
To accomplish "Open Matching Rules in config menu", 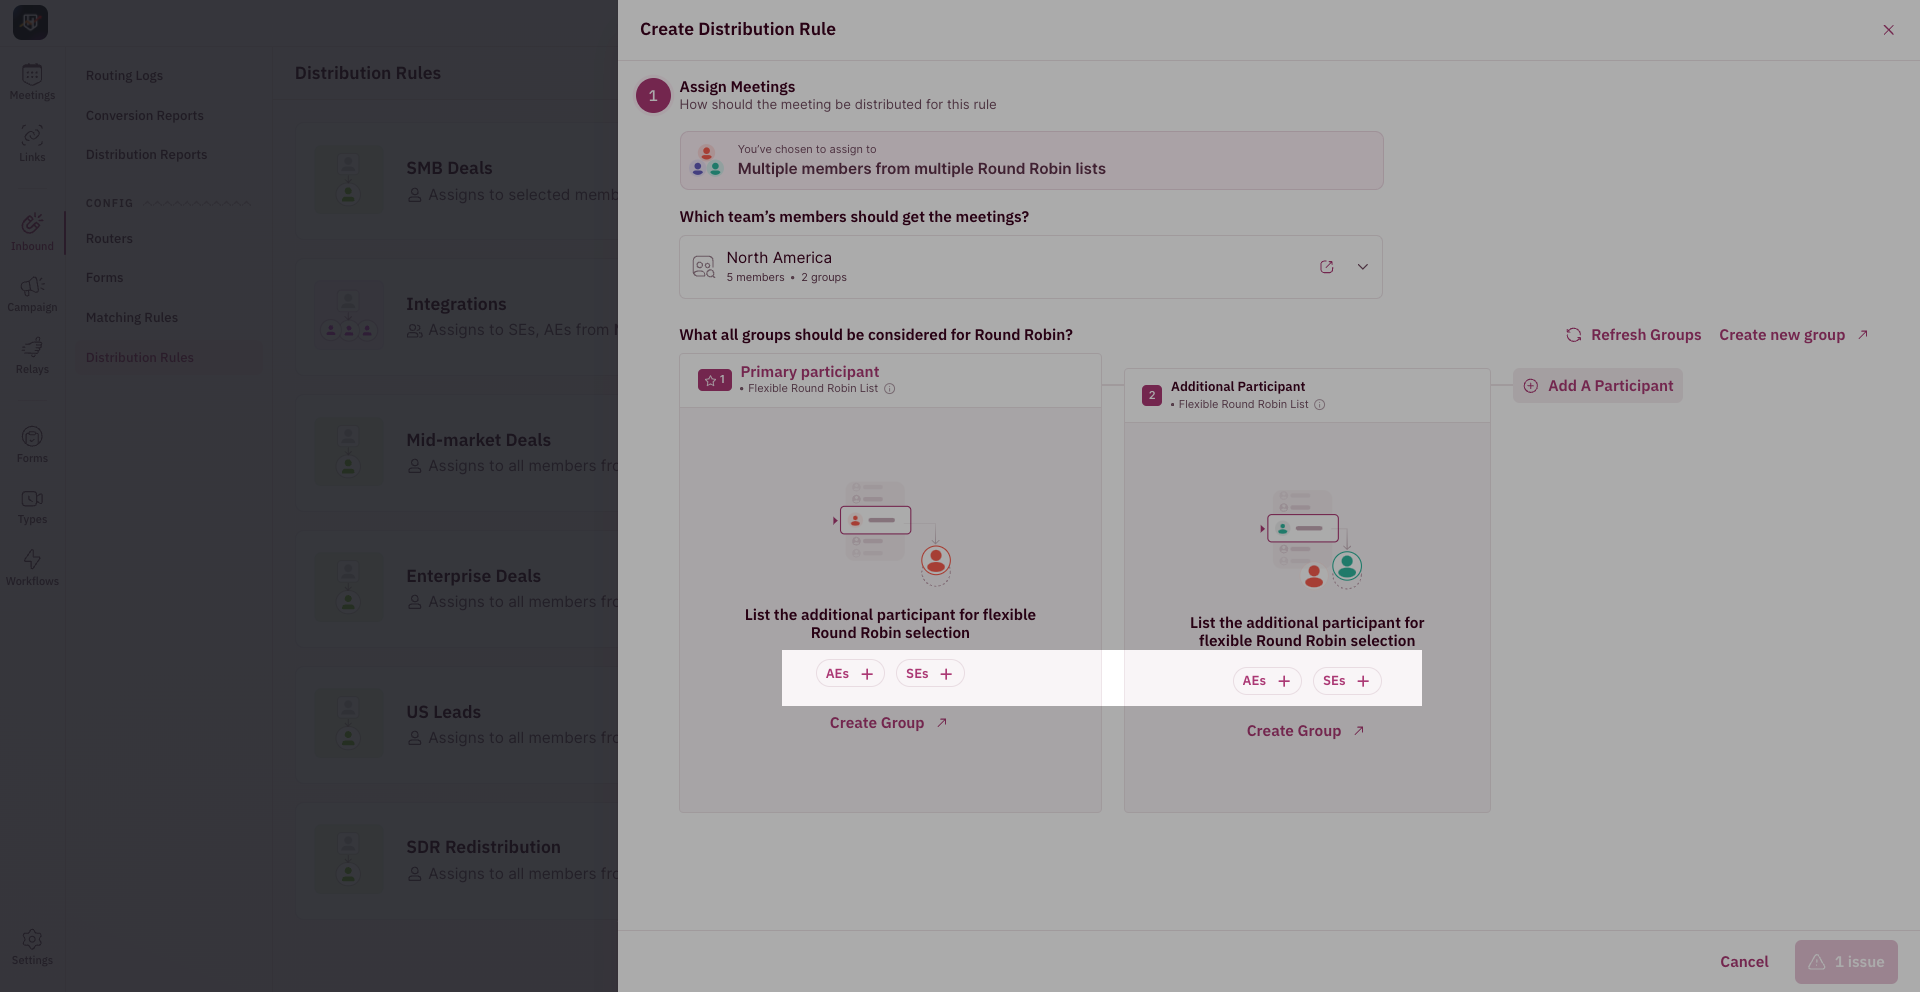I will 132,318.
